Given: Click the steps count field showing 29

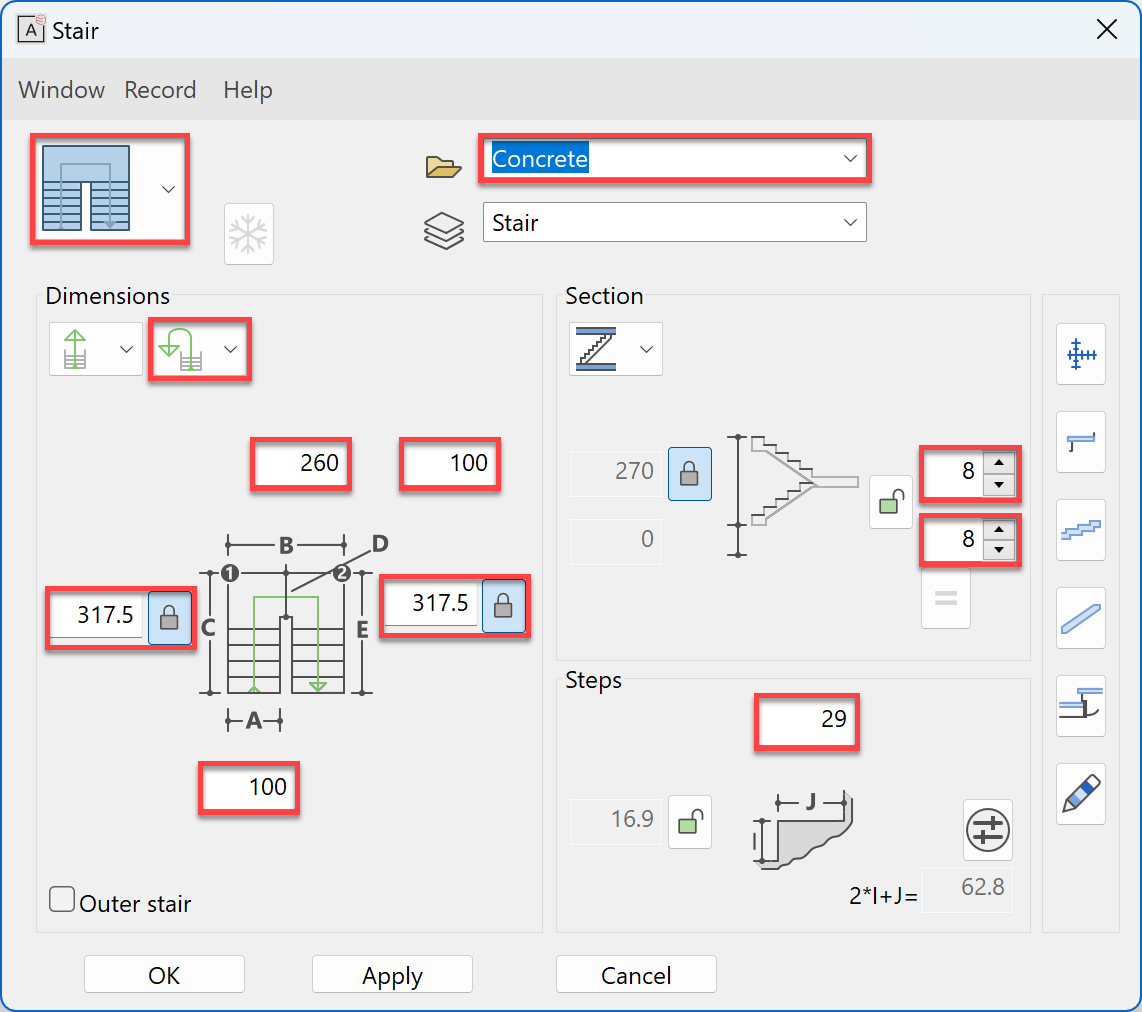Looking at the screenshot, I should coord(807,719).
